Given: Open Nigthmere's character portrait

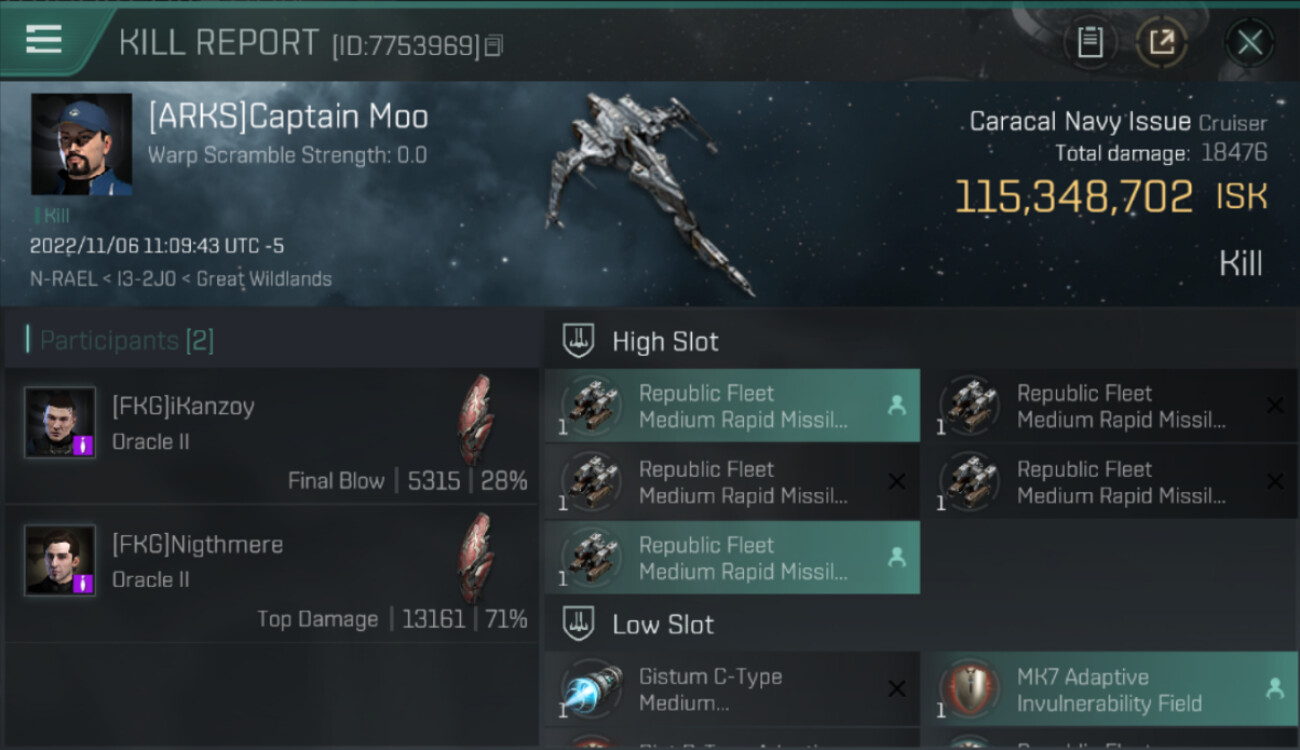Looking at the screenshot, I should click(x=60, y=560).
